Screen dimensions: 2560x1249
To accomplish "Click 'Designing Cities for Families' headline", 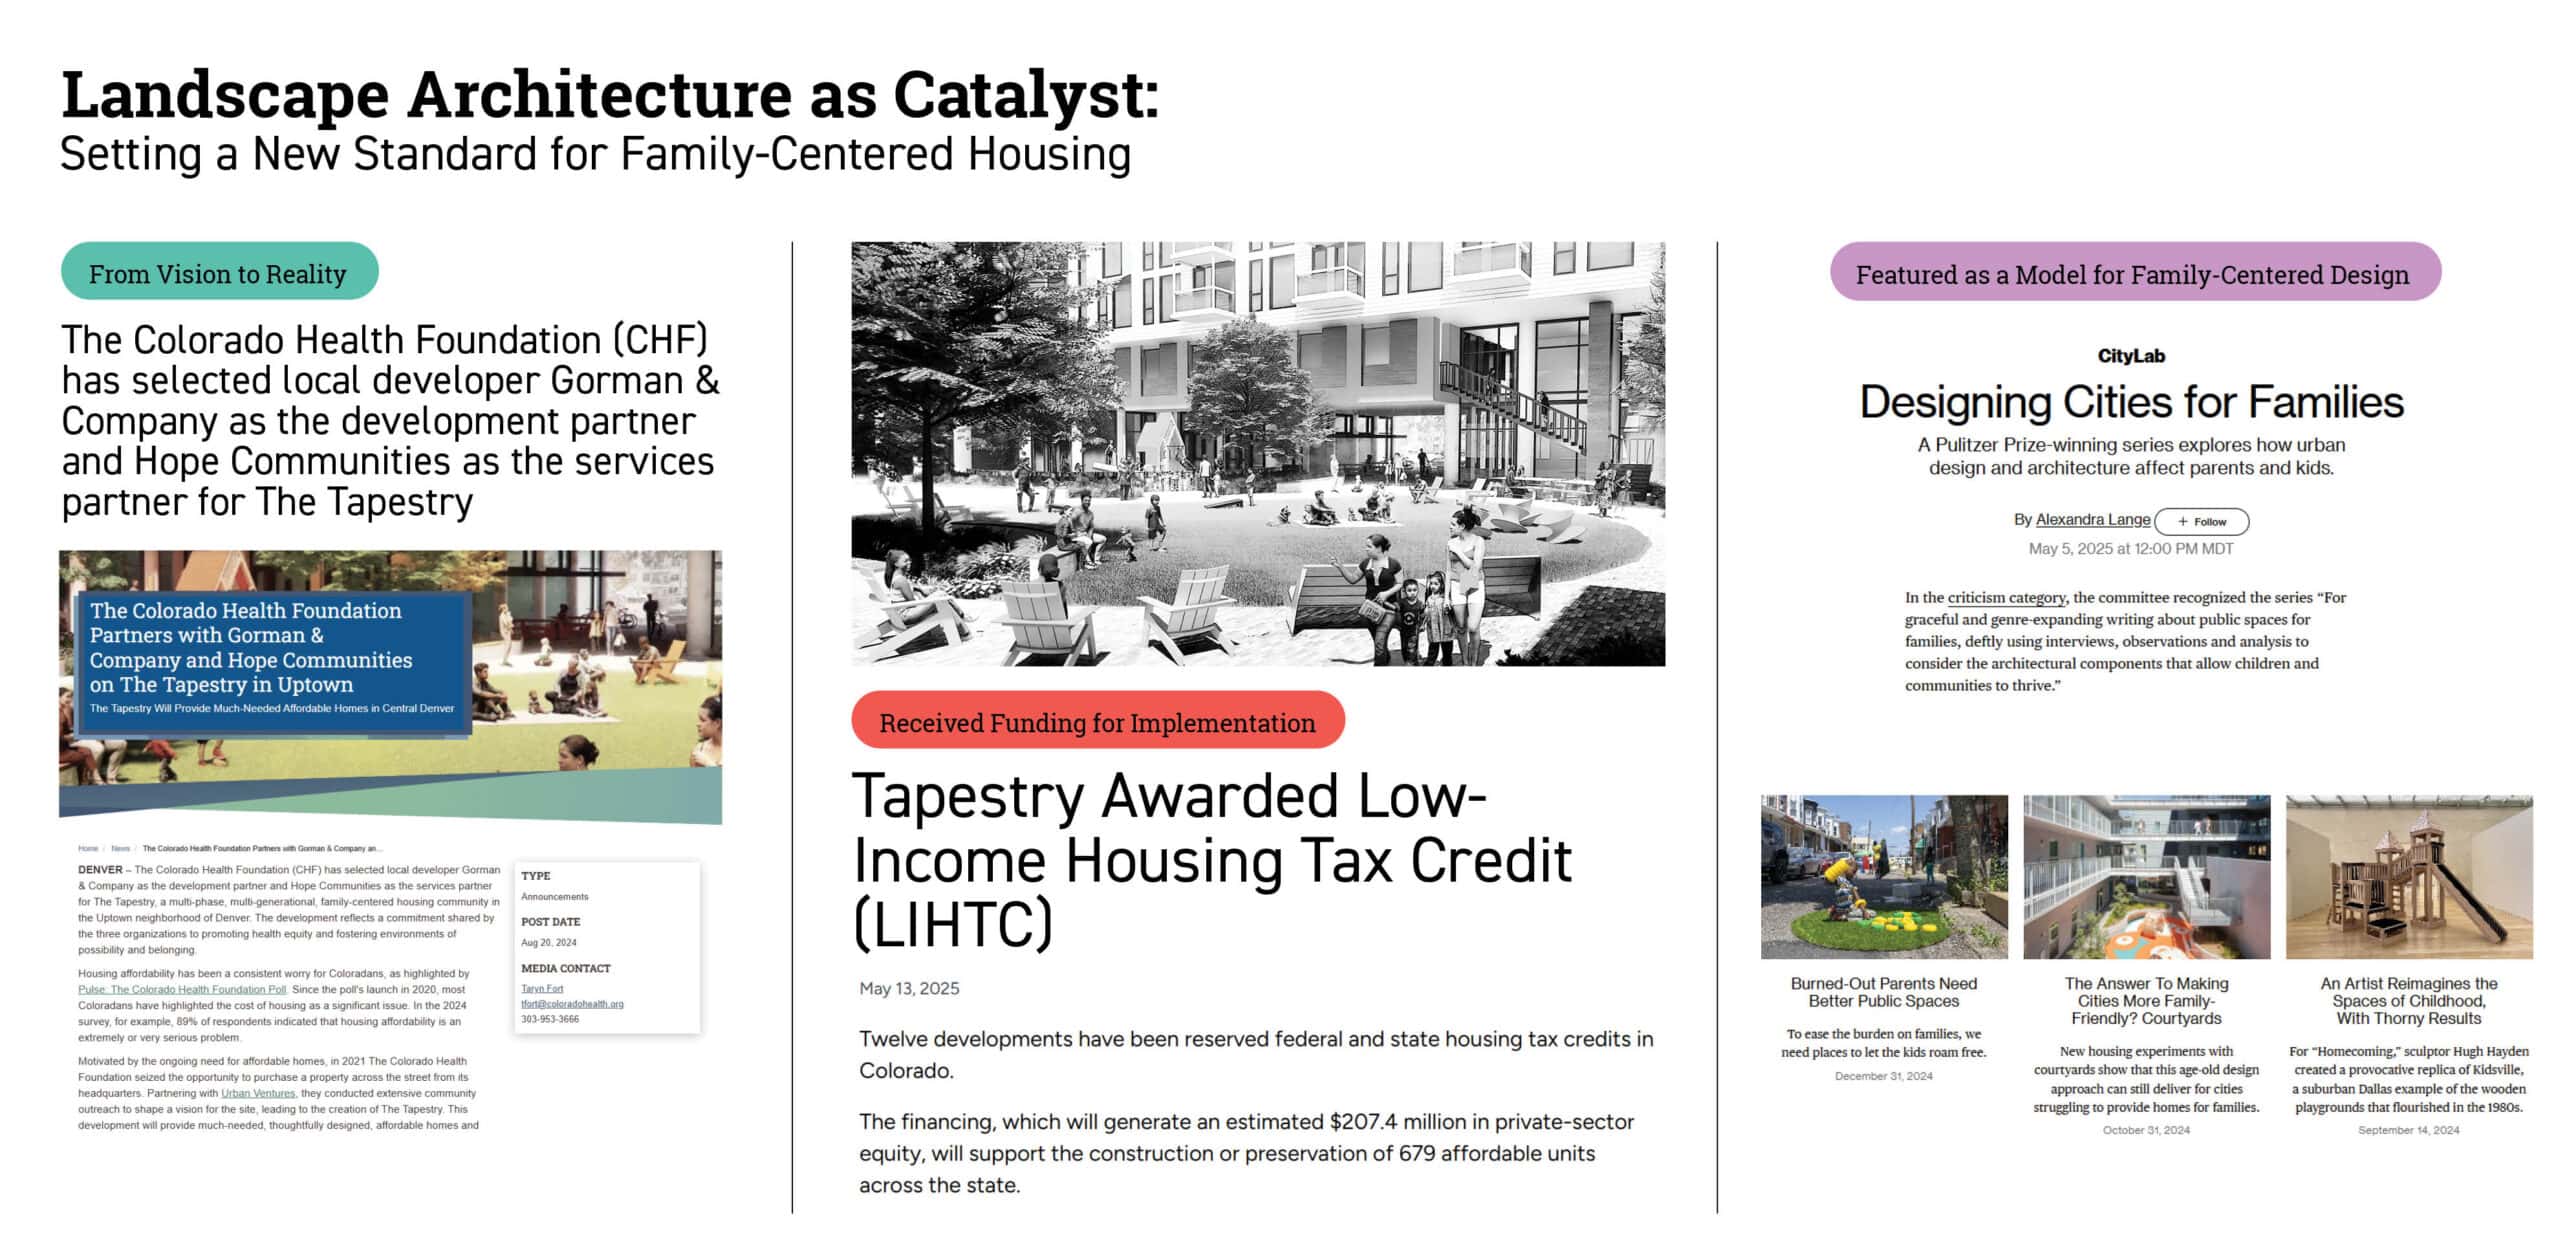I will 2130,402.
